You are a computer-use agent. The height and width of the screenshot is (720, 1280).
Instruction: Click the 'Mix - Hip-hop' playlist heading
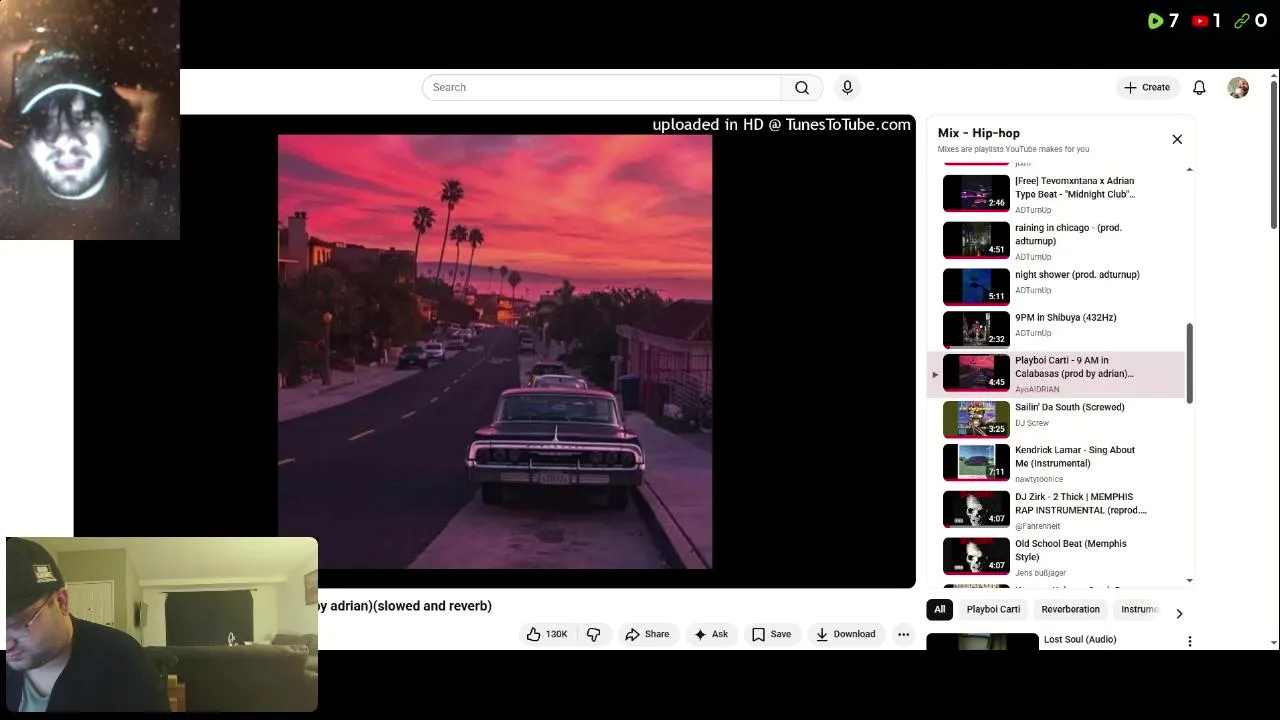tap(978, 133)
